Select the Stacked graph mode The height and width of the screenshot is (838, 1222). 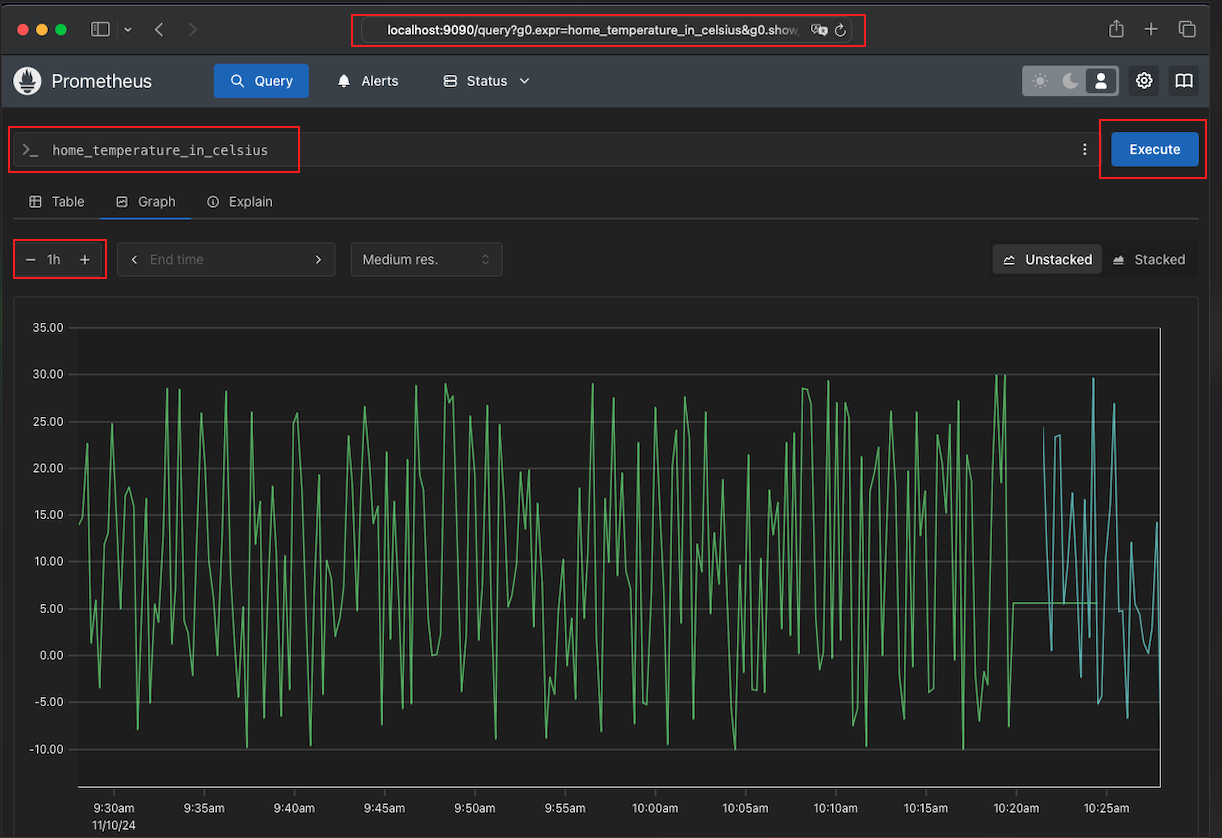tap(1149, 259)
